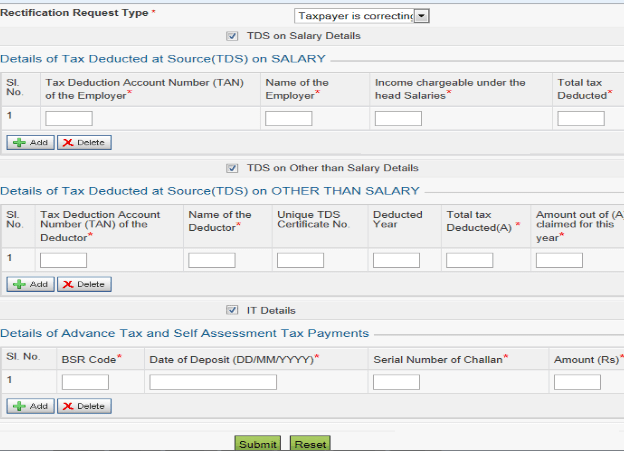Focus the BSR Code input field

tap(85, 382)
